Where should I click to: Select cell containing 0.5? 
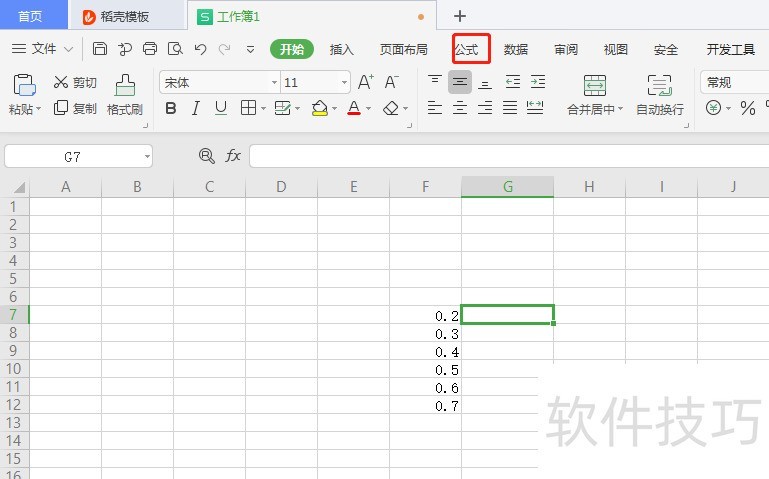coord(425,370)
